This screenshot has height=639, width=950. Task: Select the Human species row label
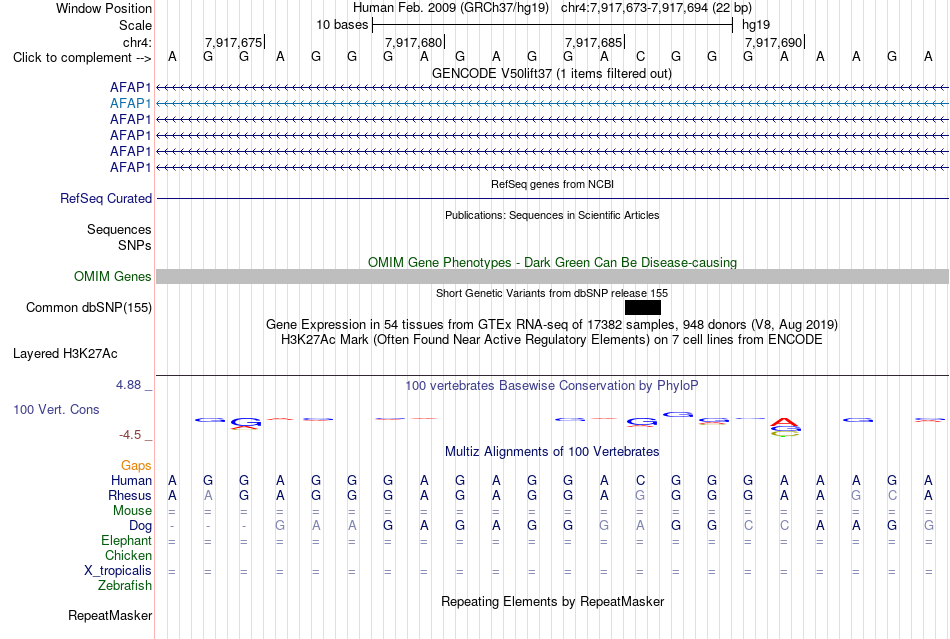point(131,481)
